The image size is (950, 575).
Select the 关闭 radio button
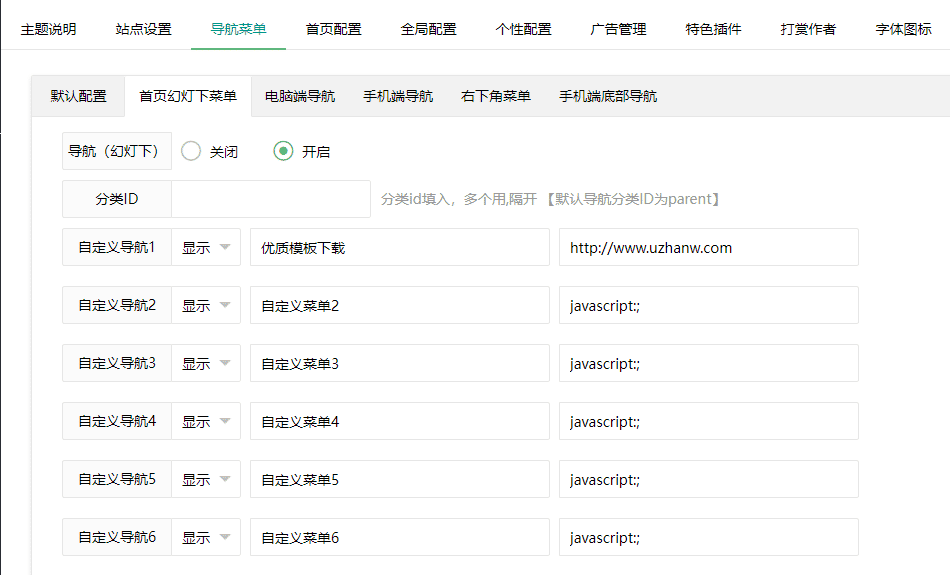pyautogui.click(x=191, y=151)
